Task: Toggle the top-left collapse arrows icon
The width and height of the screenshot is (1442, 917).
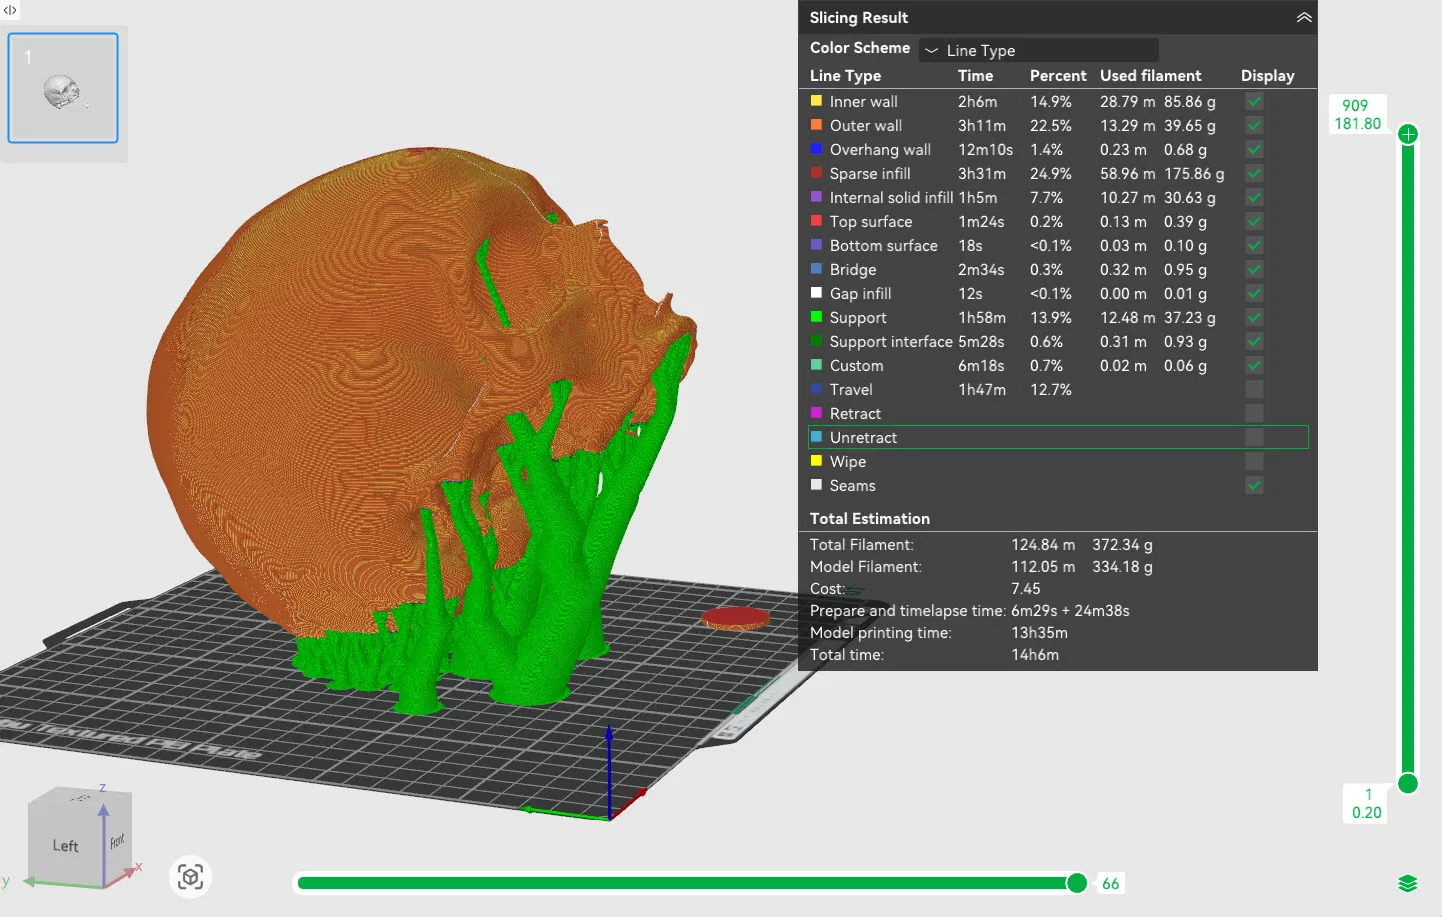Action: coord(10,10)
